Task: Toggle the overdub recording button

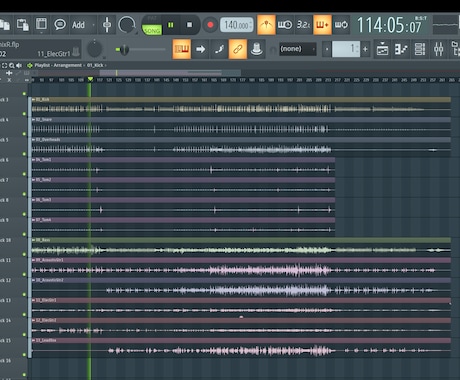Action: (322, 25)
